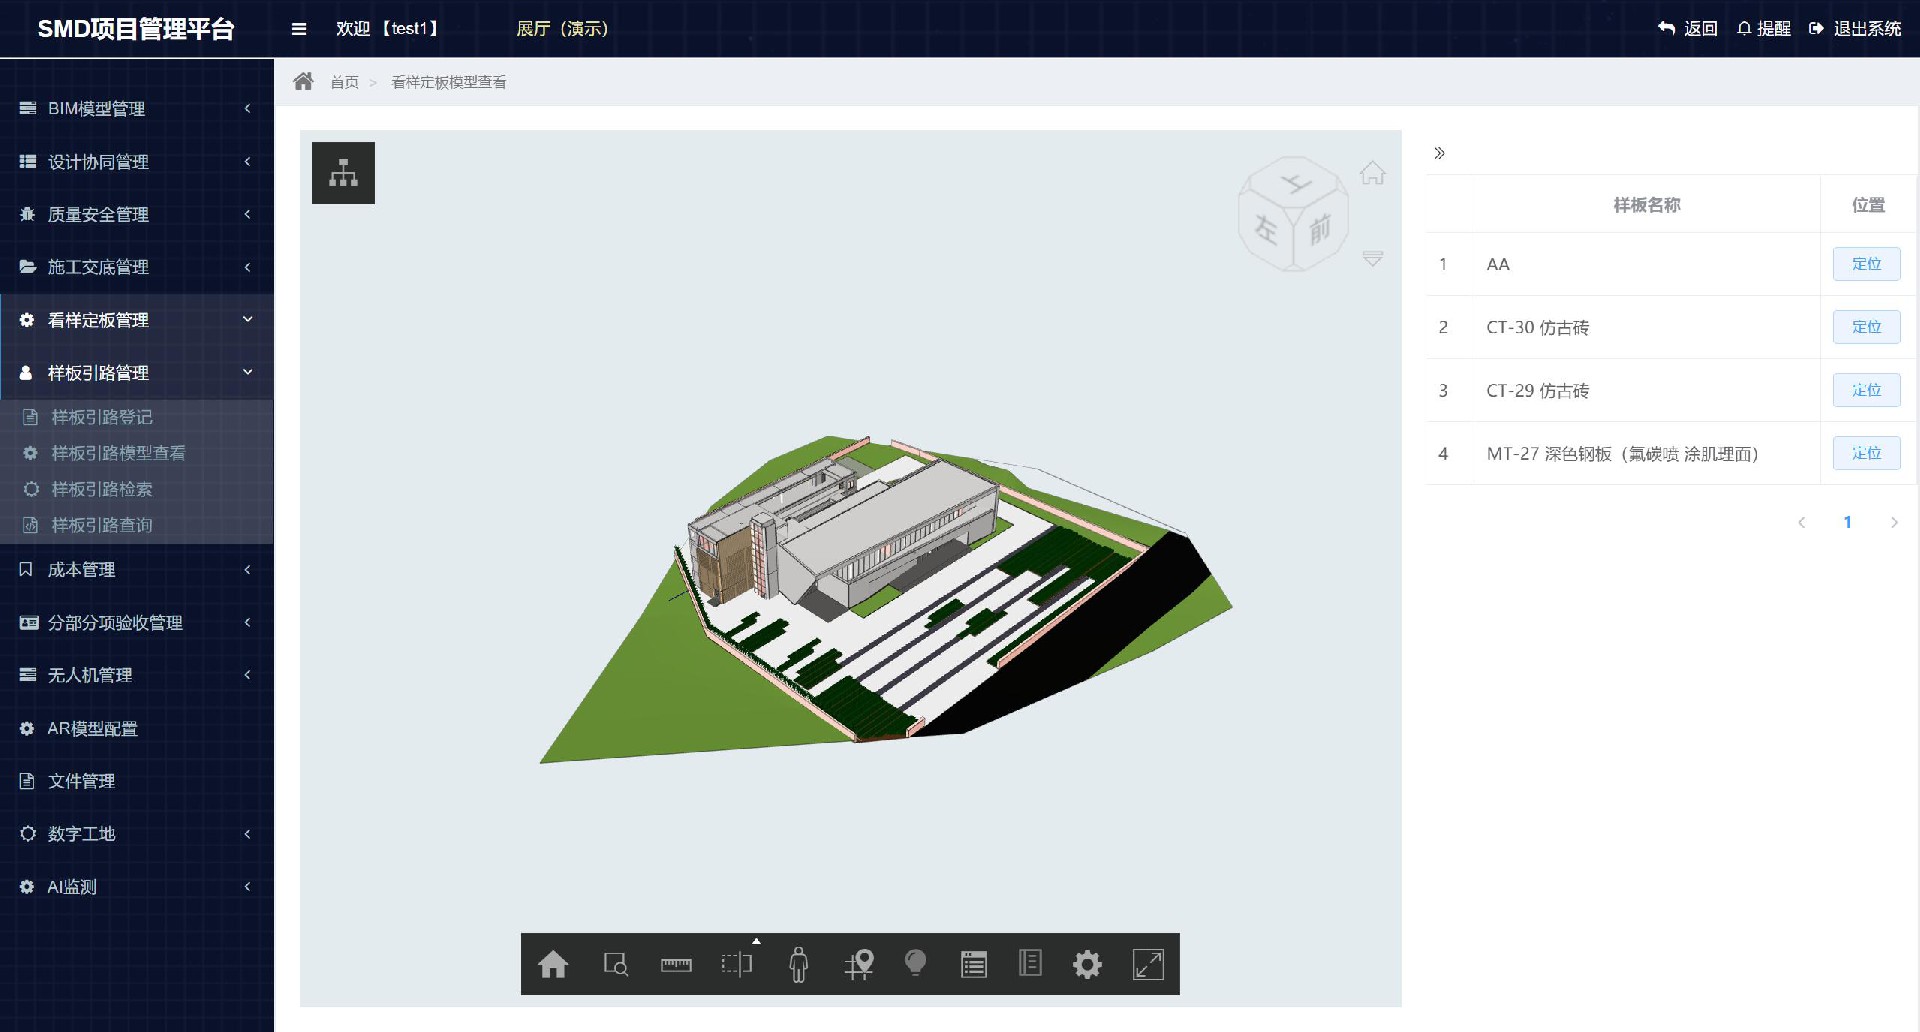Open the map location marker tool
This screenshot has width=1920, height=1032.
[859, 964]
